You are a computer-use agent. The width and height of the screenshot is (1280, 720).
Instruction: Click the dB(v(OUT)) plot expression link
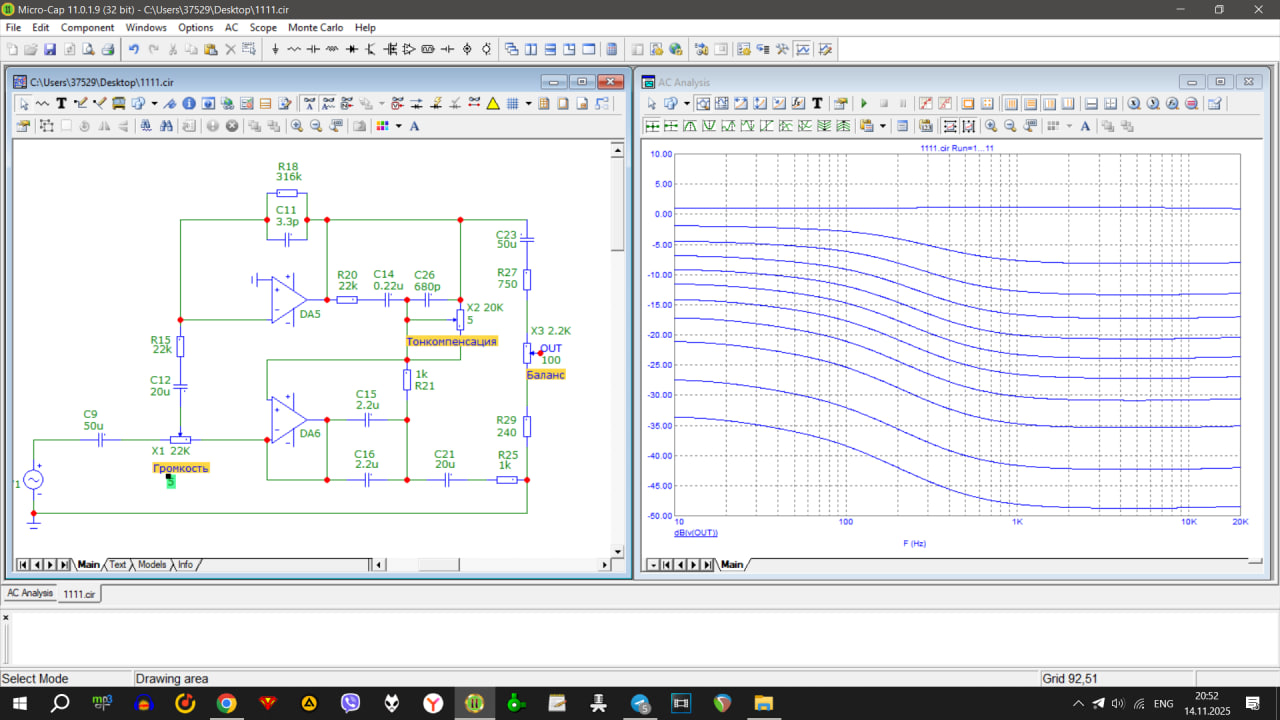coord(696,533)
